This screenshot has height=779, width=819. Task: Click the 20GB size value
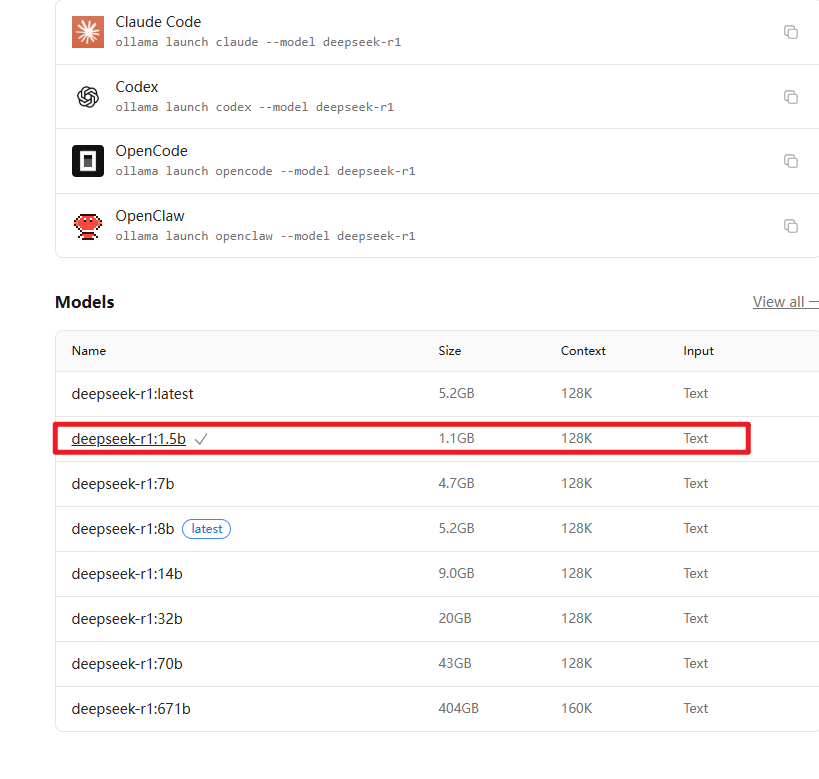(455, 618)
